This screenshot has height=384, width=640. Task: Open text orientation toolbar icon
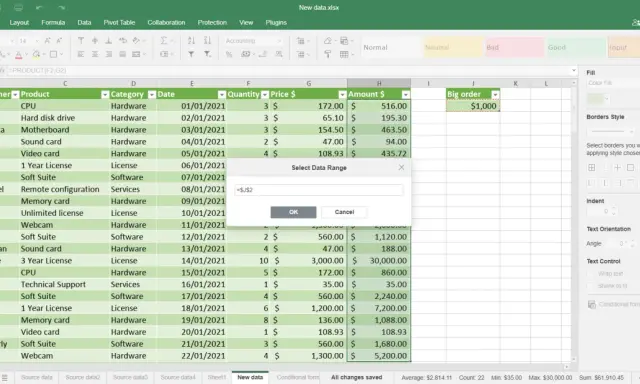137,40
